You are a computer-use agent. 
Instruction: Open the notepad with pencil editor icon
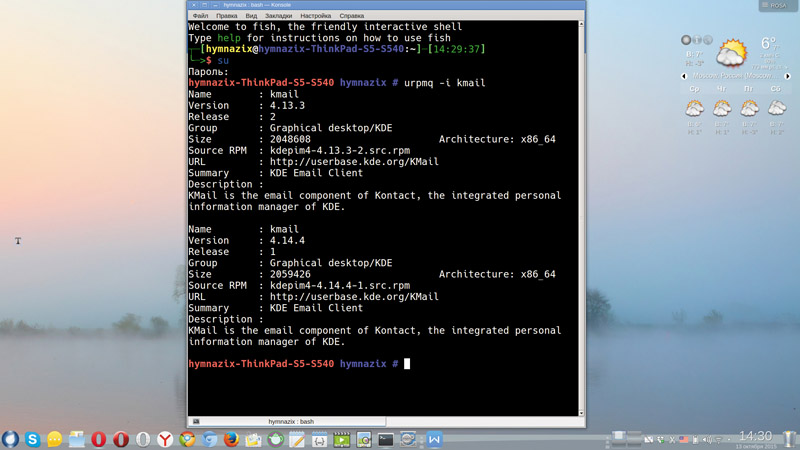point(297,439)
